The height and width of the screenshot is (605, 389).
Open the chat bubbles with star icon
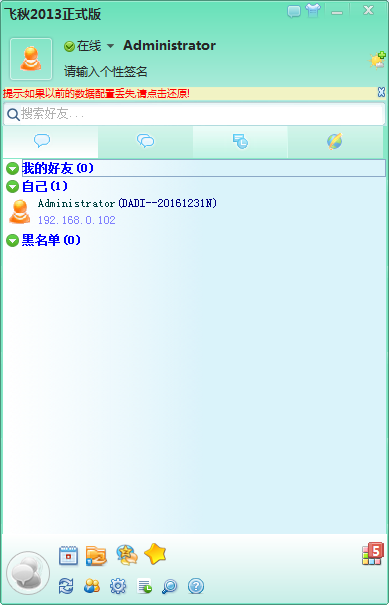click(x=127, y=556)
